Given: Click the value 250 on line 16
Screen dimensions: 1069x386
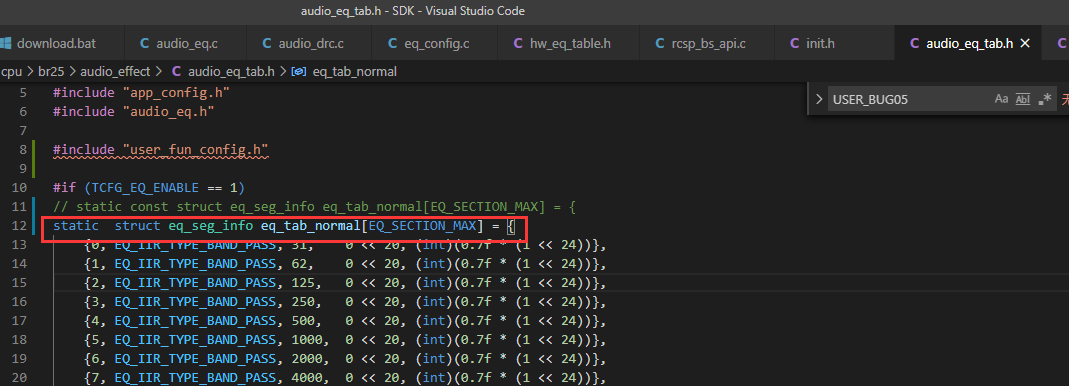Looking at the screenshot, I should 302,301.
